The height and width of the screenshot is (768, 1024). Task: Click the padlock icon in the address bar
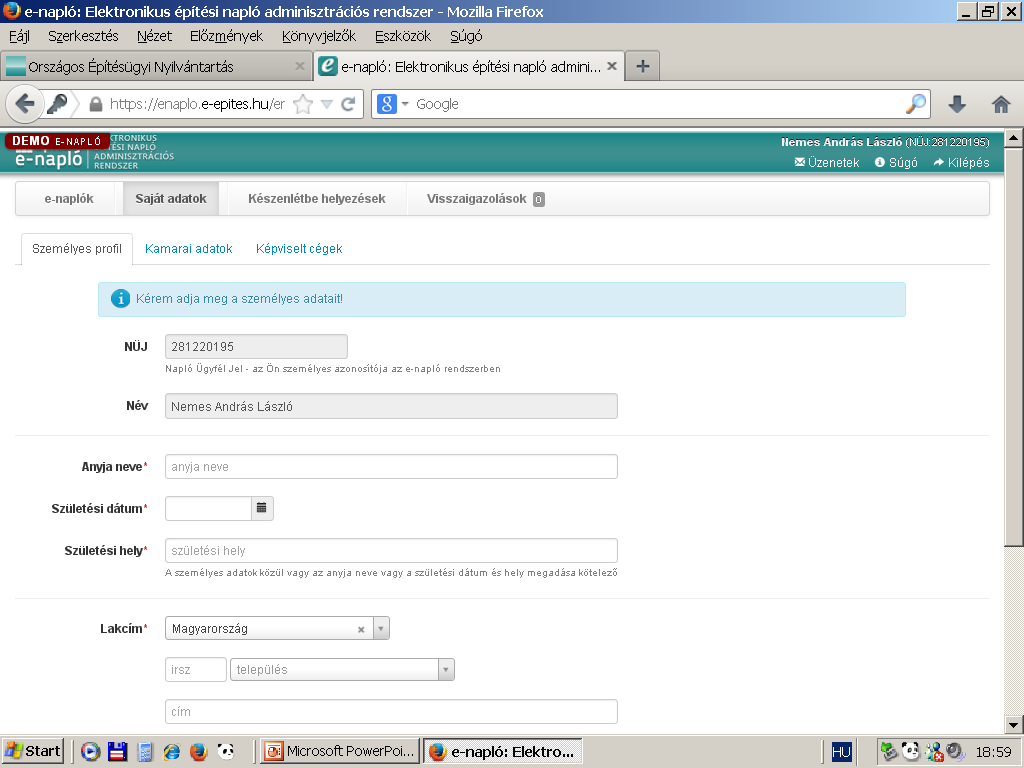point(95,104)
